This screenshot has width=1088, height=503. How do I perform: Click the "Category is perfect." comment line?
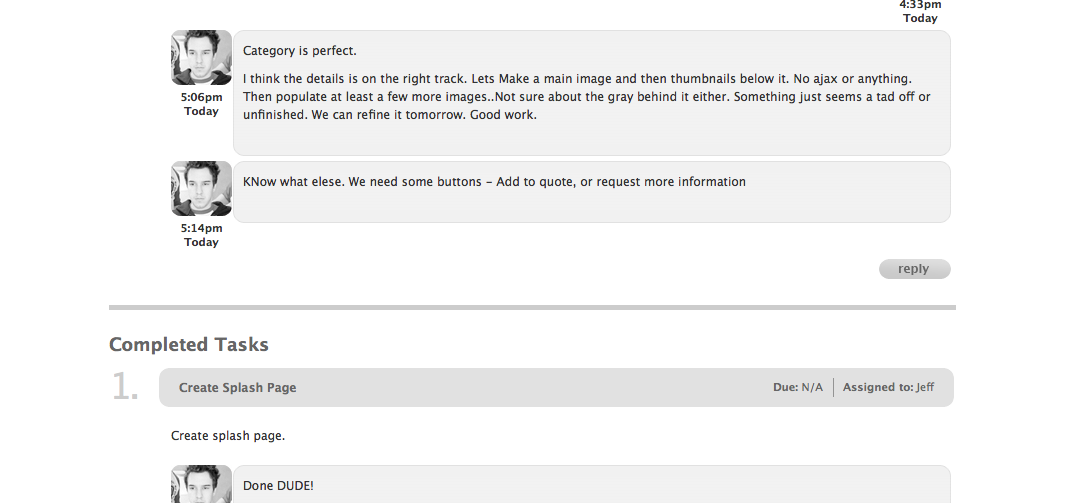[x=300, y=51]
